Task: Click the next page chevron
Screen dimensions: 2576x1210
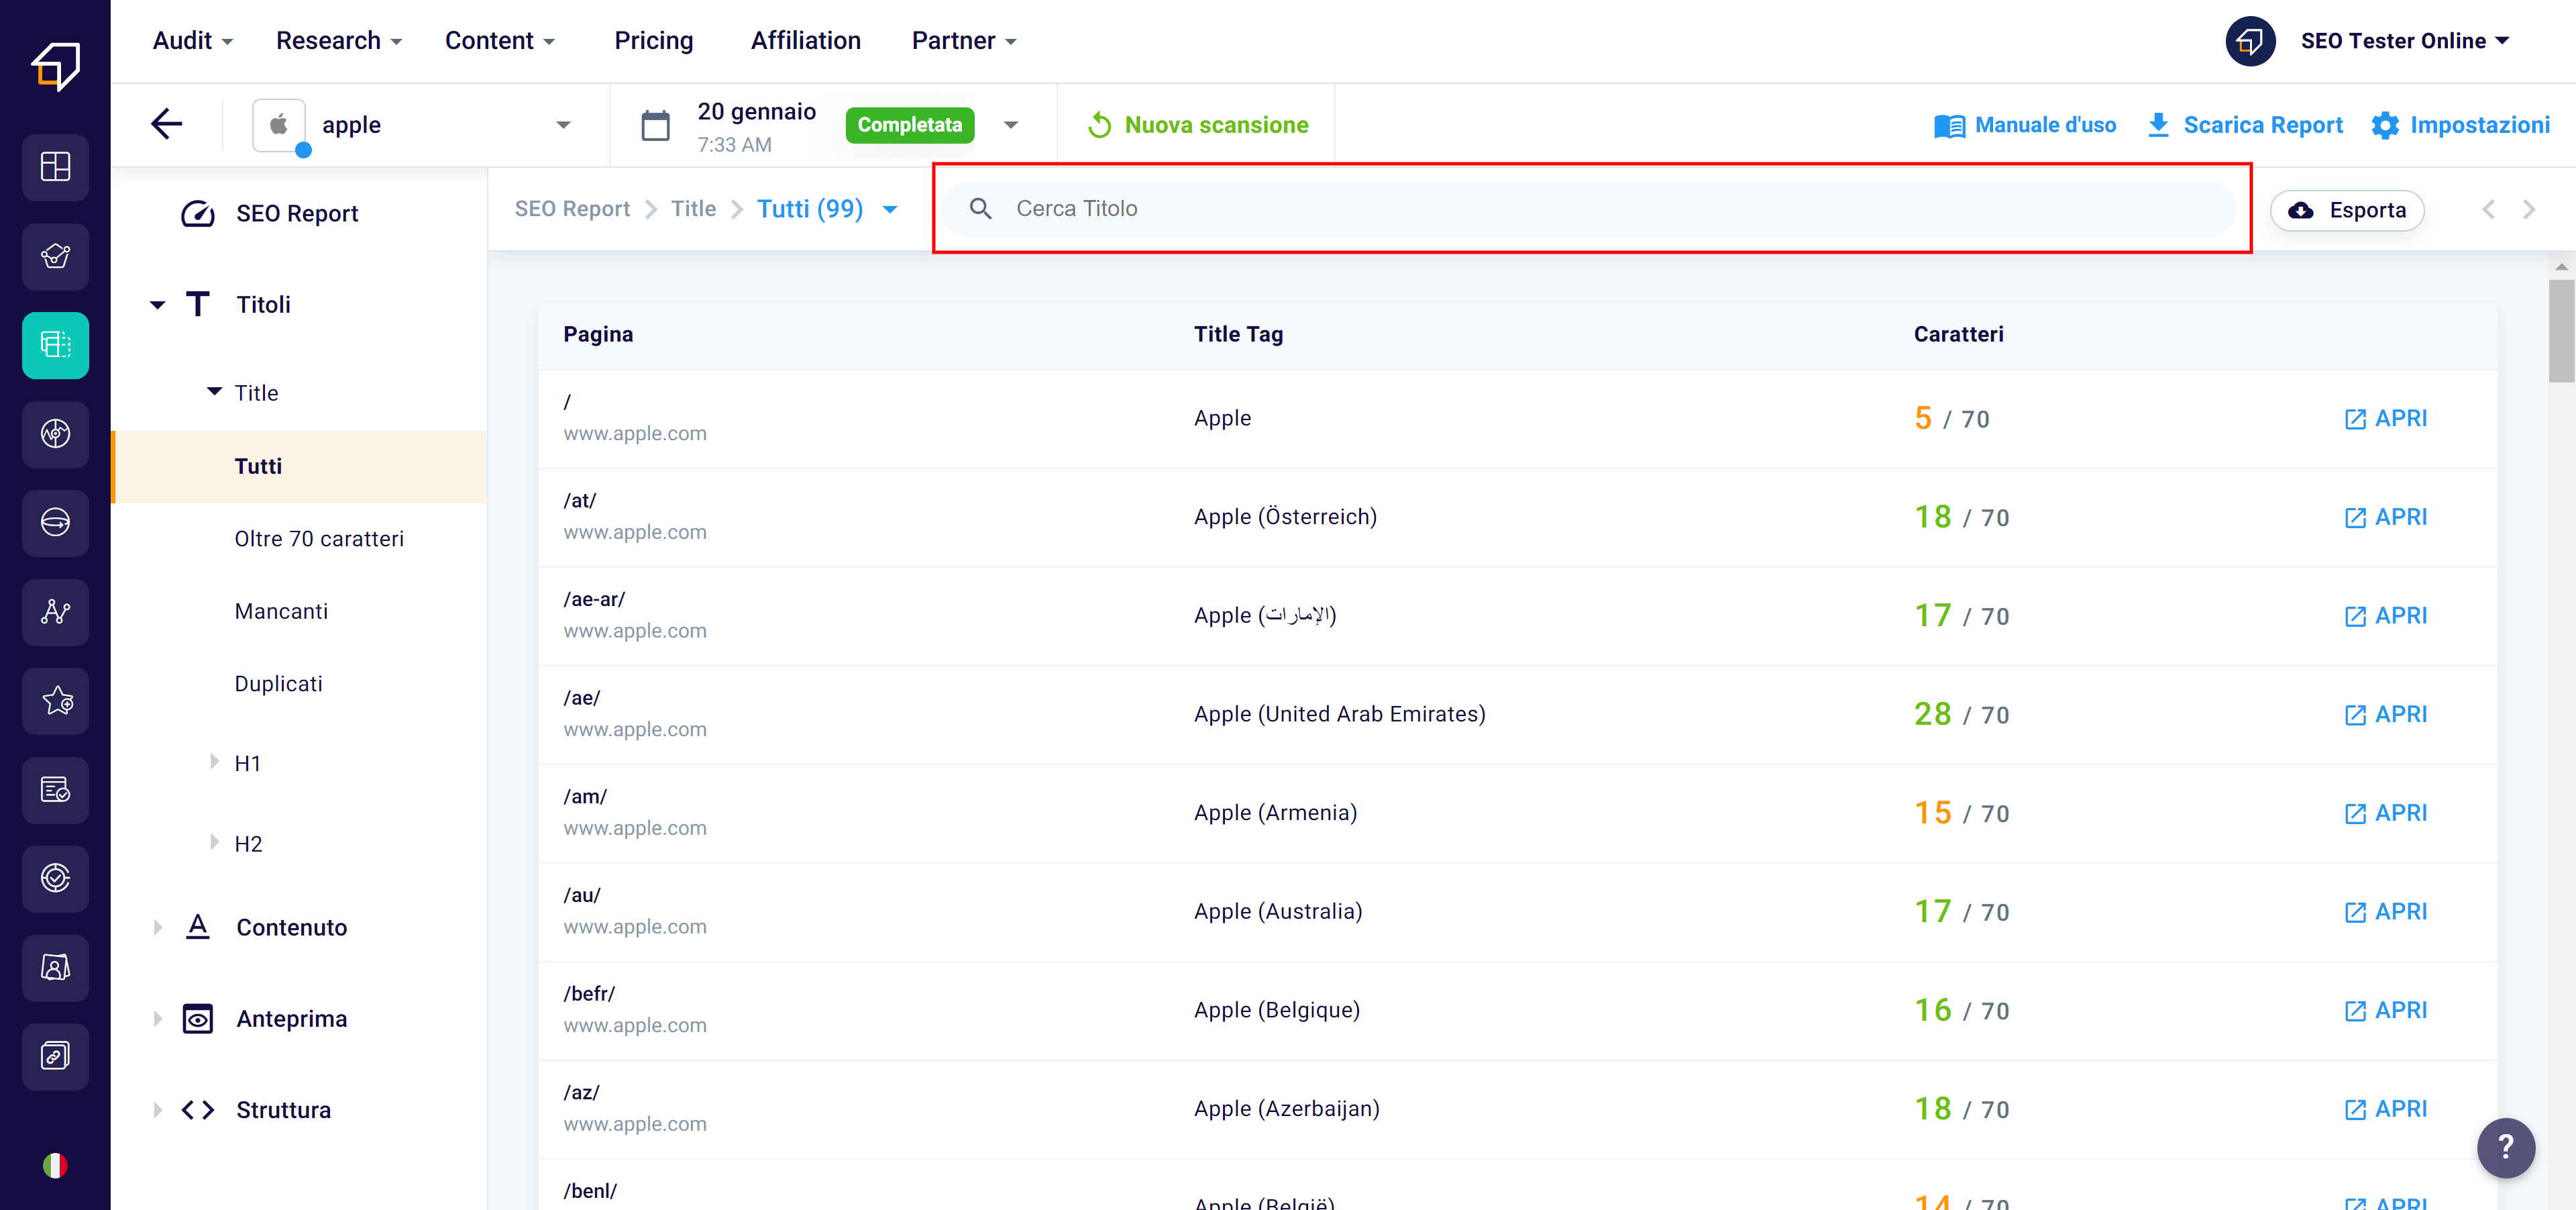Action: pos(2529,209)
